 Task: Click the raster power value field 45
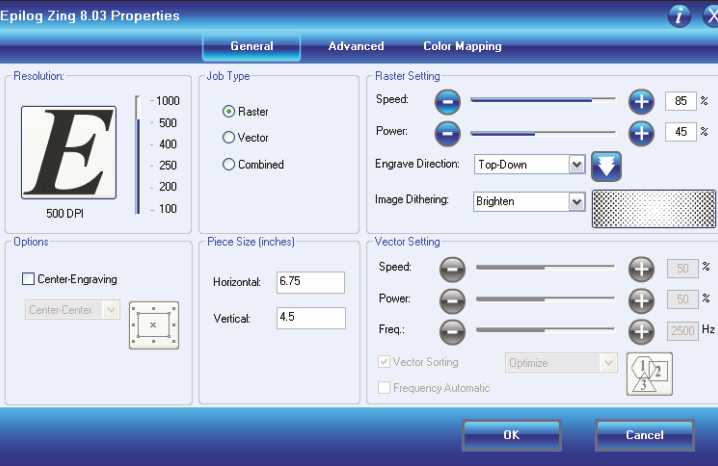(680, 132)
